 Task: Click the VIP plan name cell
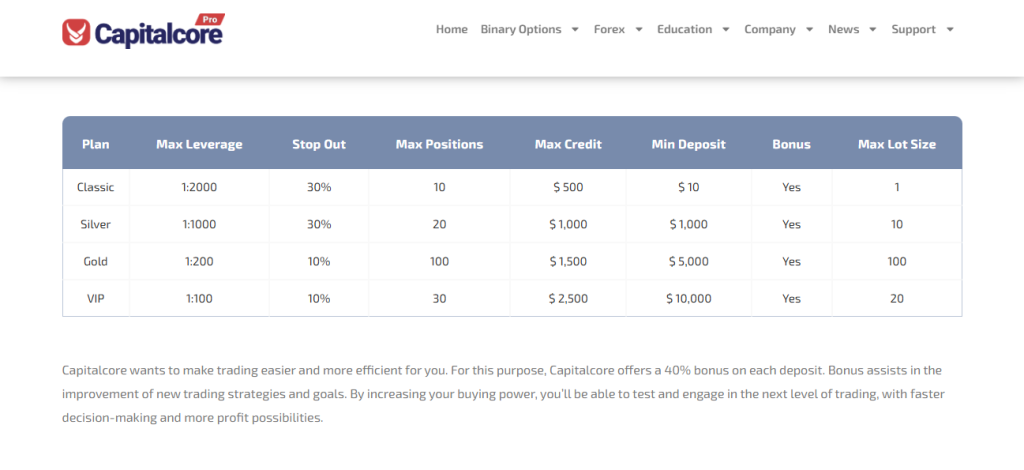[x=96, y=298]
